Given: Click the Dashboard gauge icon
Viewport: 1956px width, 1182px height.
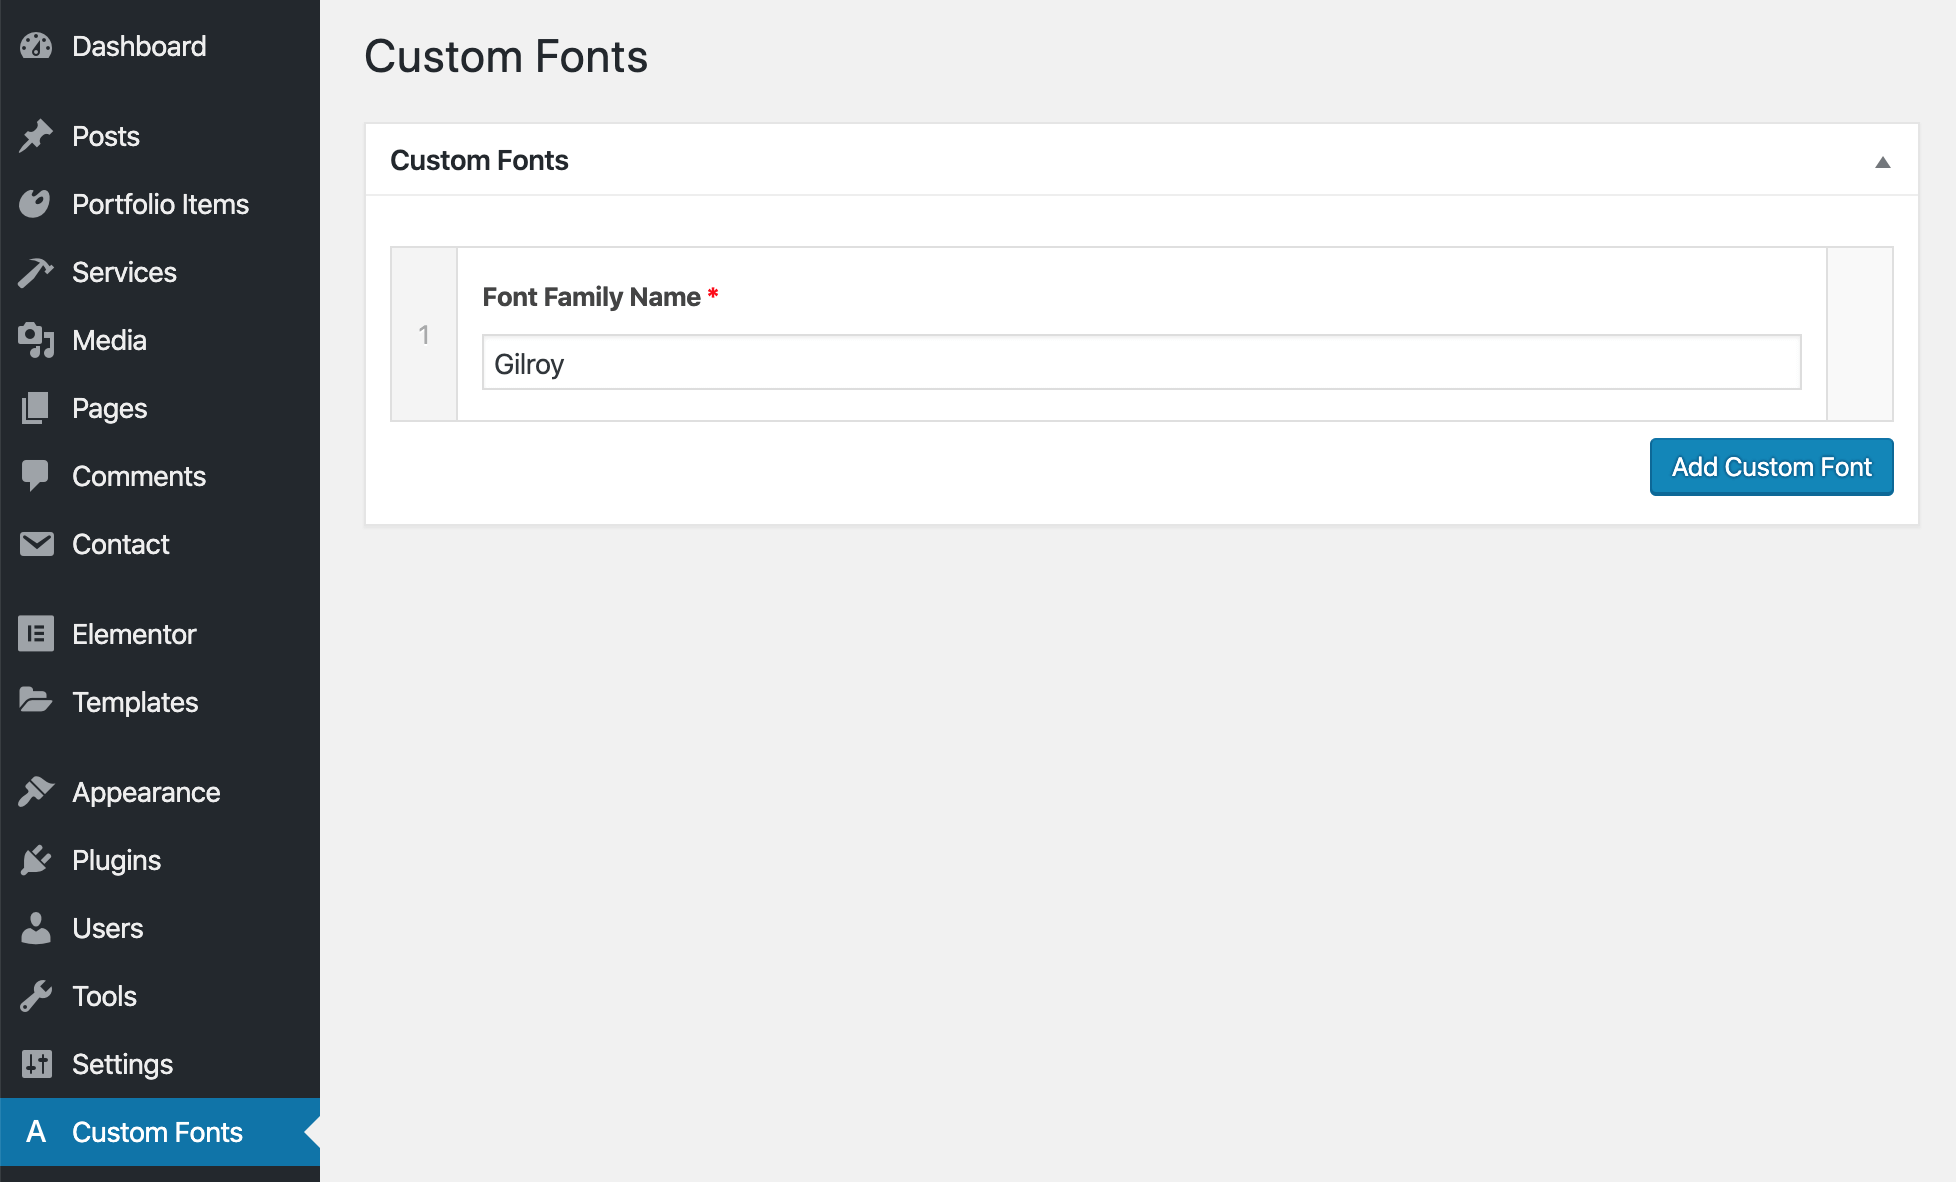Looking at the screenshot, I should (36, 46).
